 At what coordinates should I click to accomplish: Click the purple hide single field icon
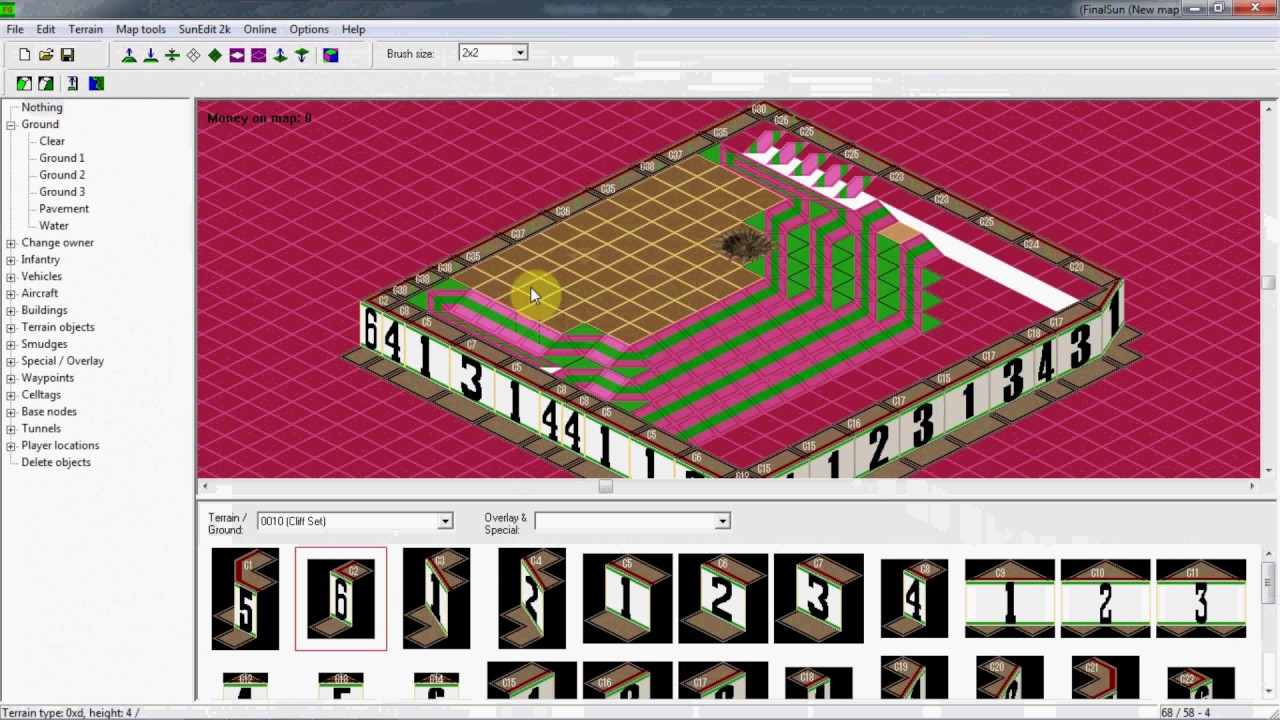pyautogui.click(x=237, y=55)
